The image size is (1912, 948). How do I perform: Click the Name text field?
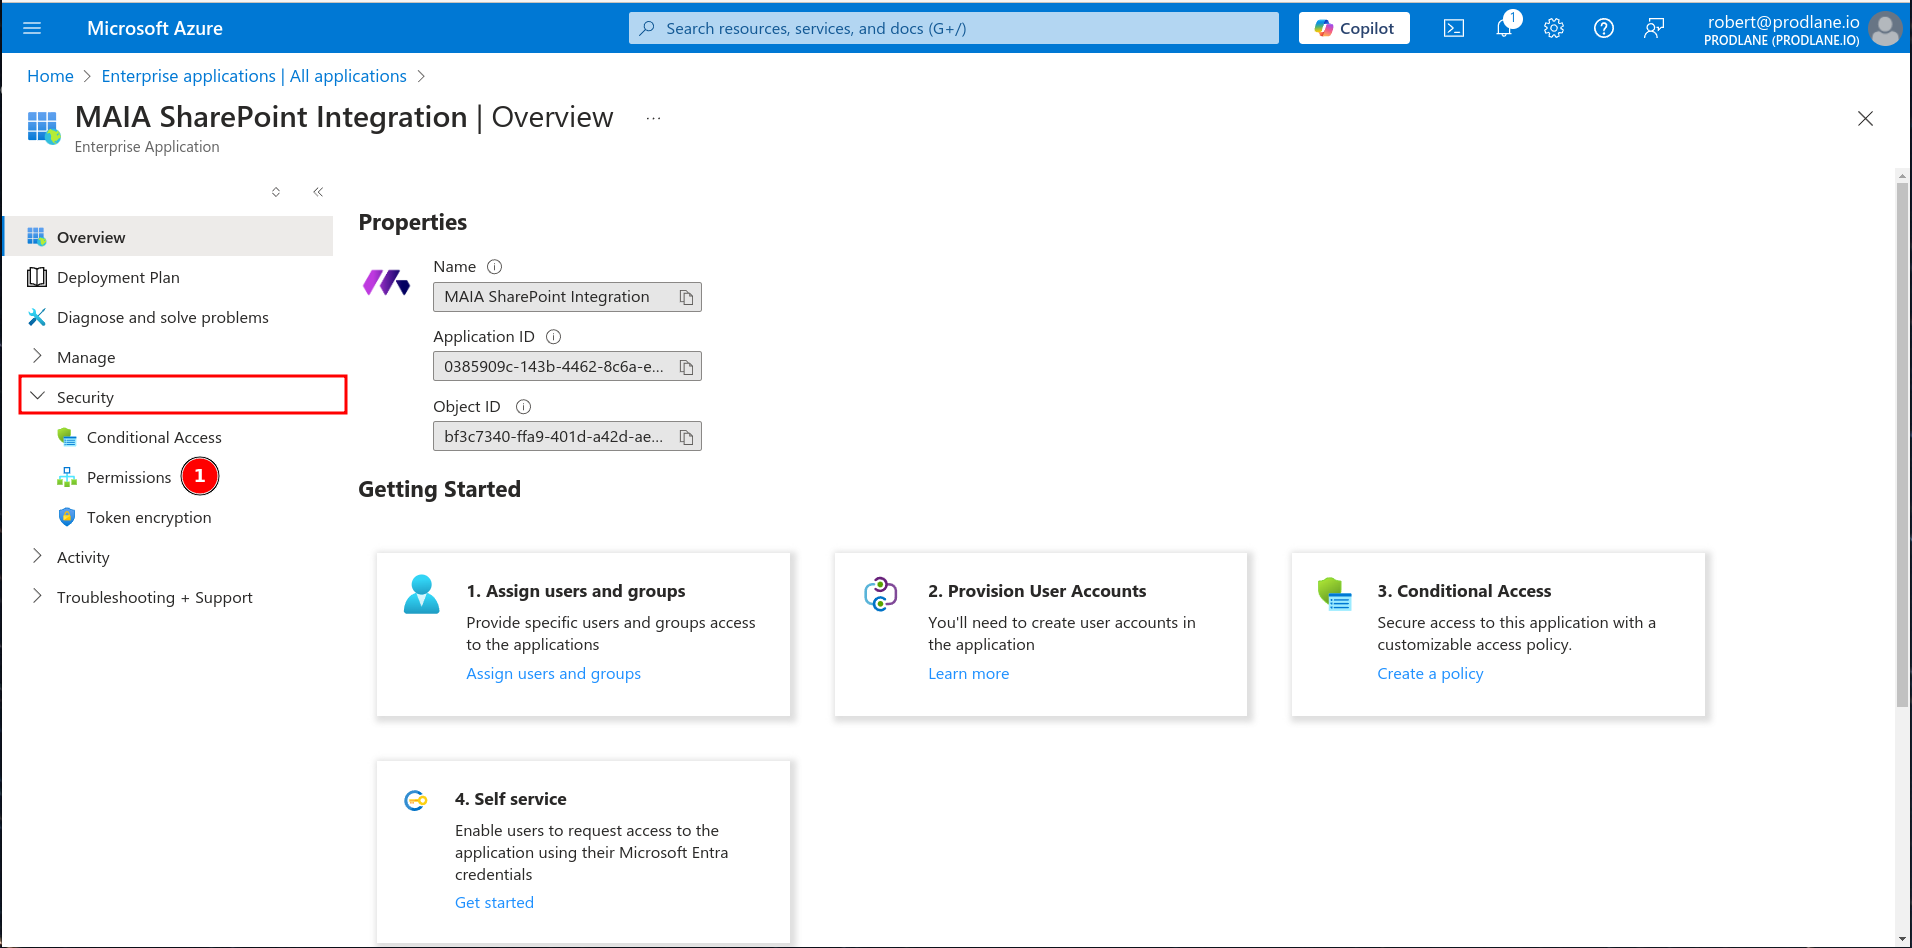(567, 297)
